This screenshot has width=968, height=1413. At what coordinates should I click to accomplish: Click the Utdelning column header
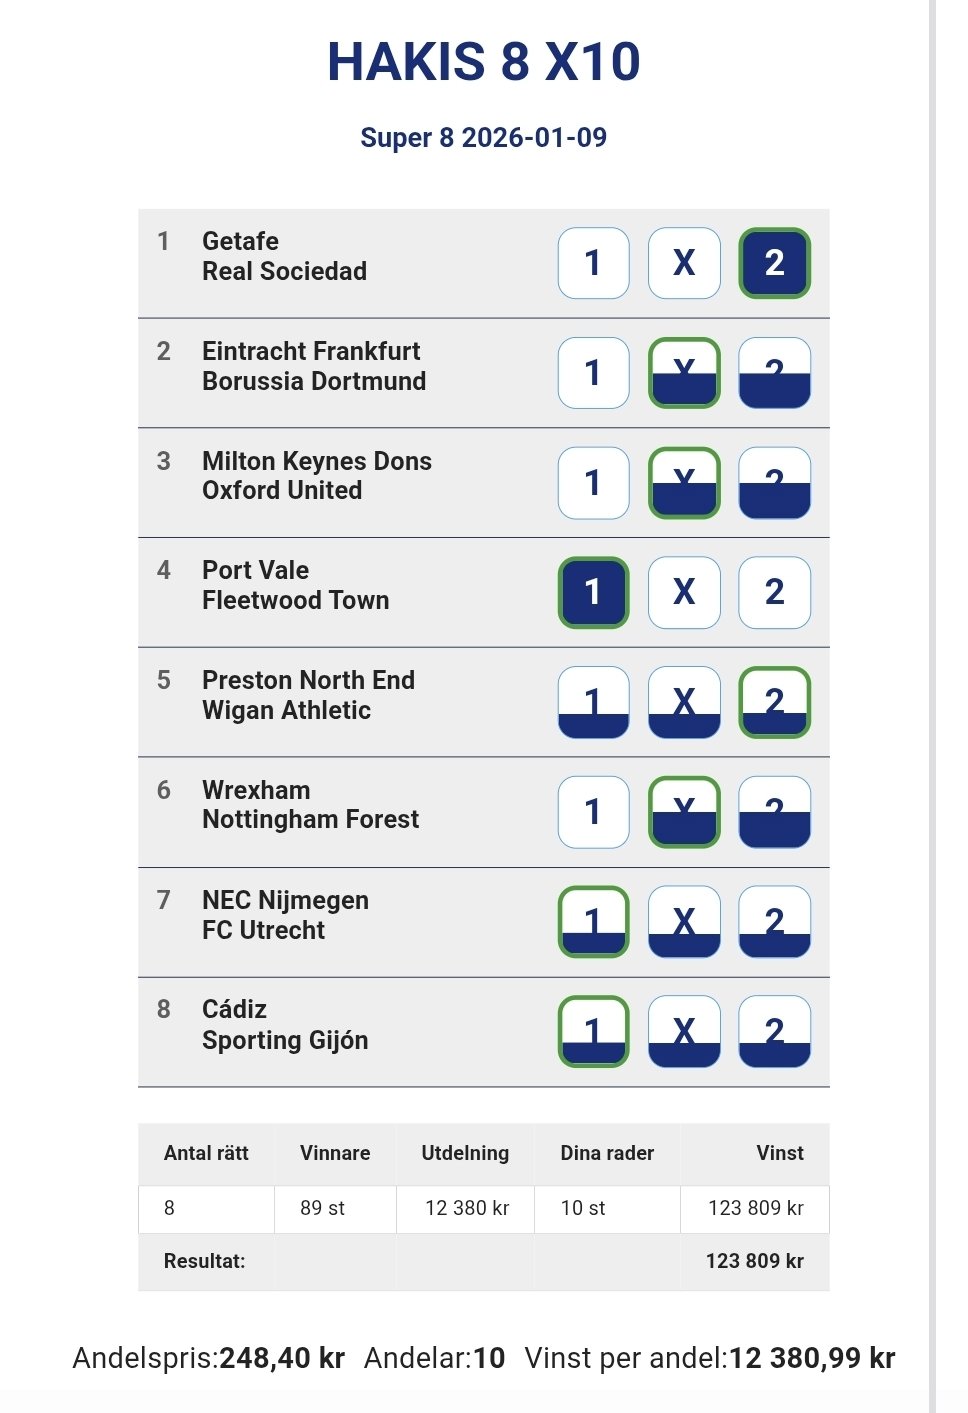[465, 1153]
